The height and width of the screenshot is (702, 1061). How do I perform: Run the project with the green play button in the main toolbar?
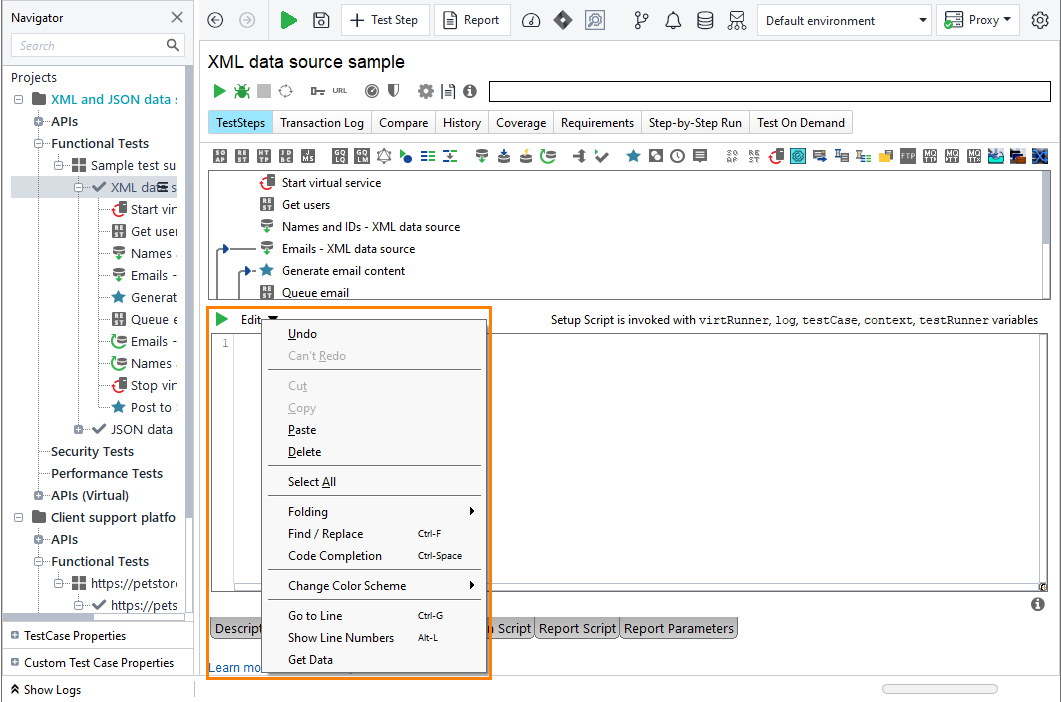(288, 20)
